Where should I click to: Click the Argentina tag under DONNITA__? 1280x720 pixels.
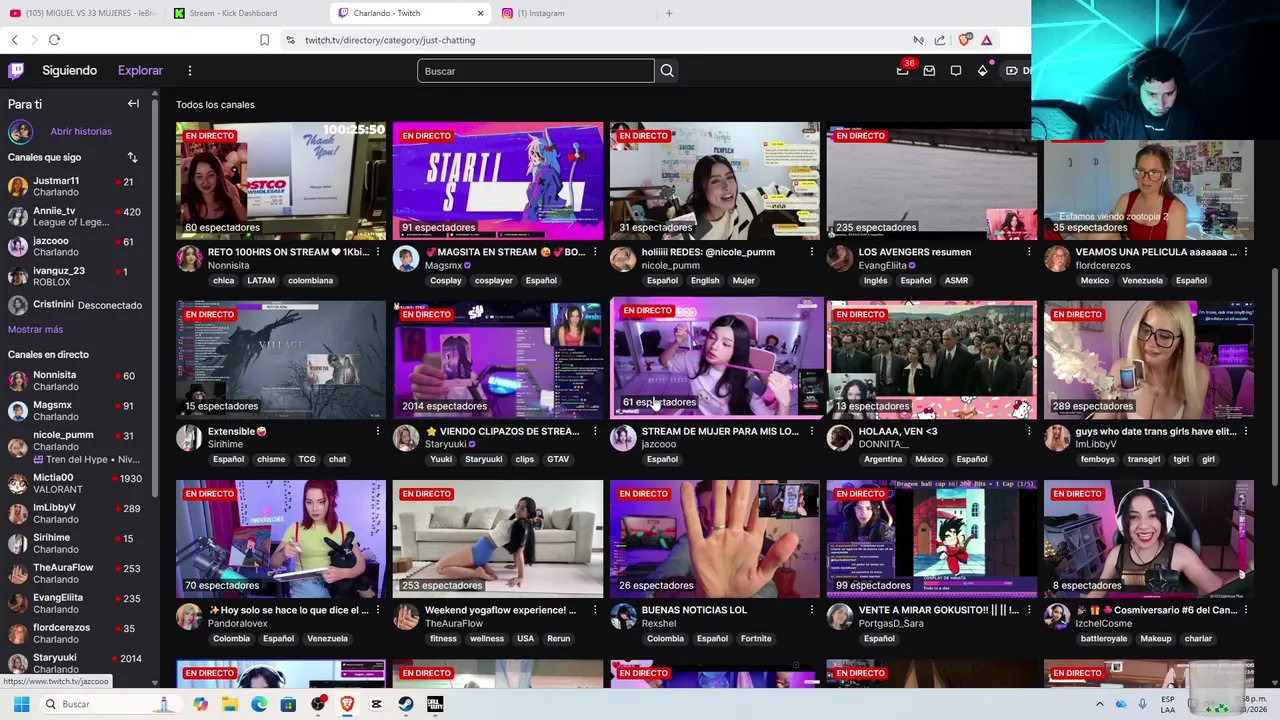(x=883, y=460)
